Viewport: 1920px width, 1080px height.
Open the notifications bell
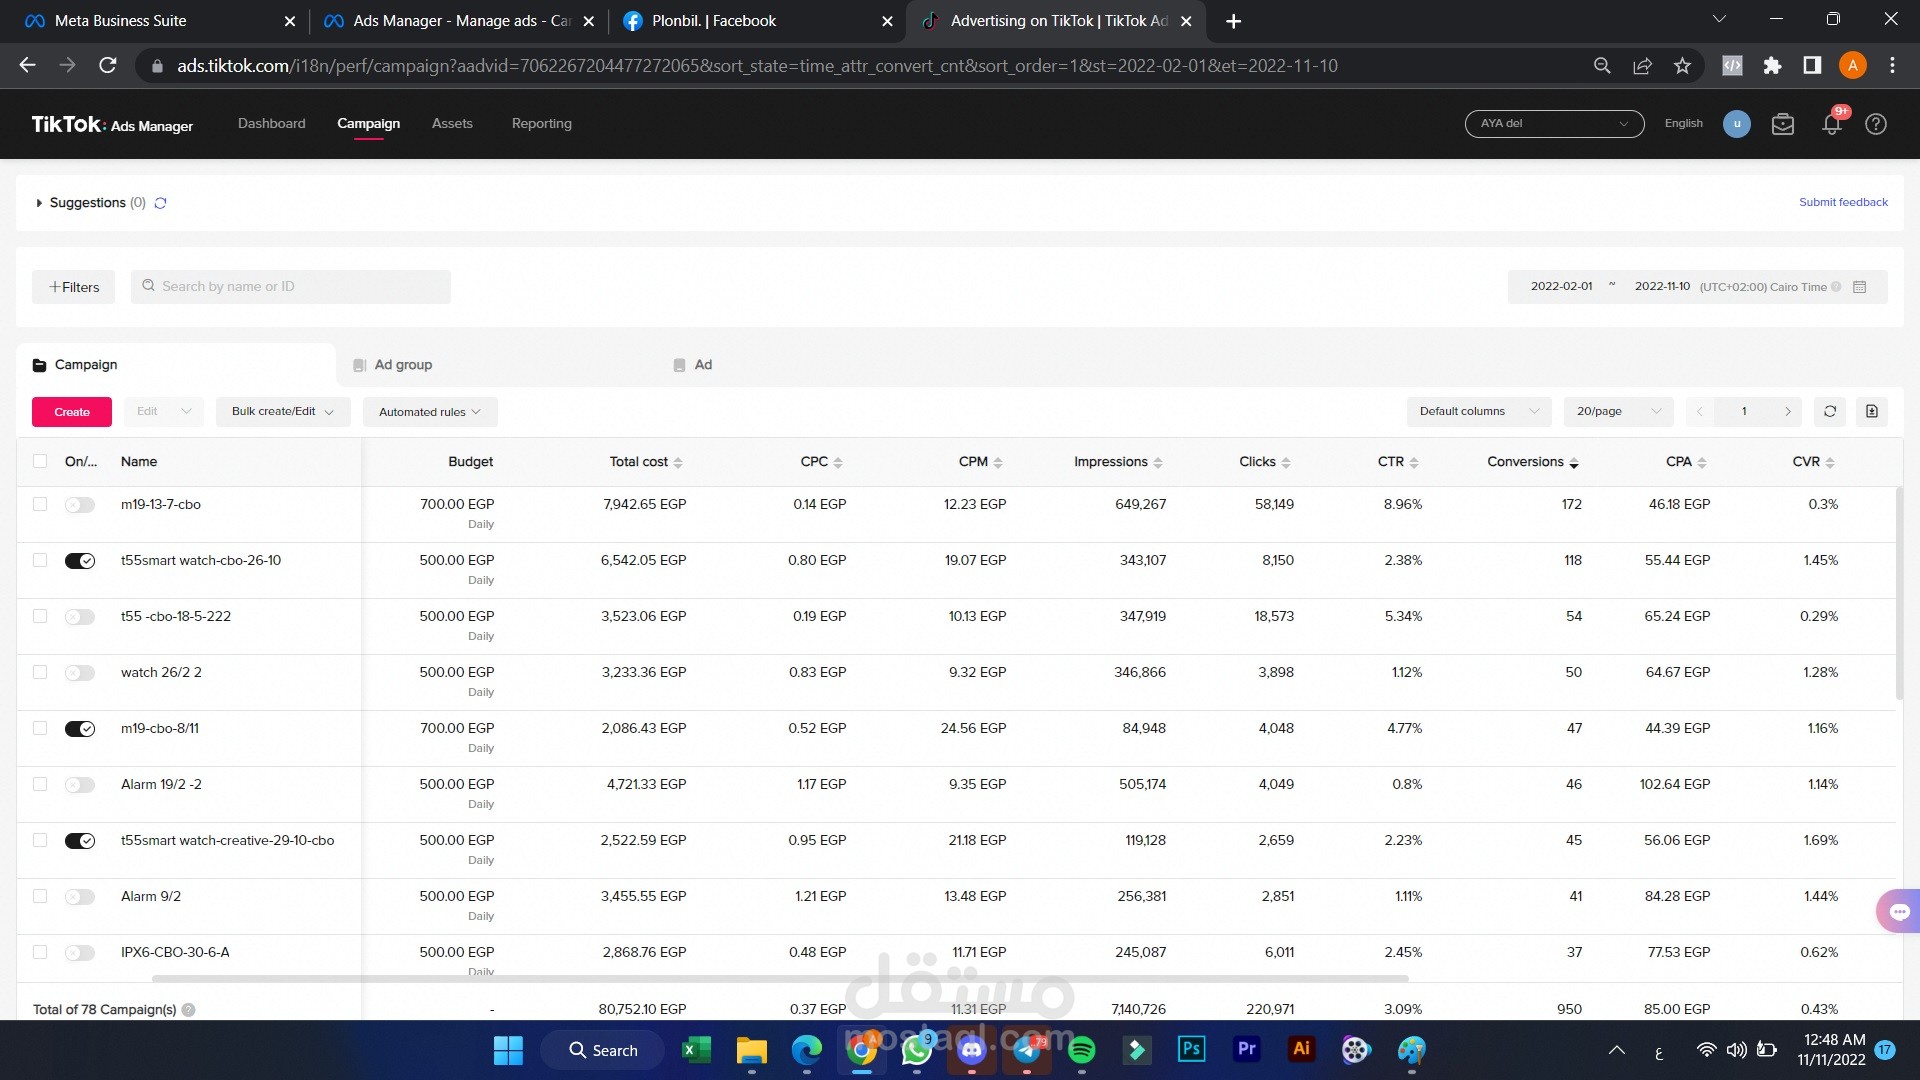1832,124
